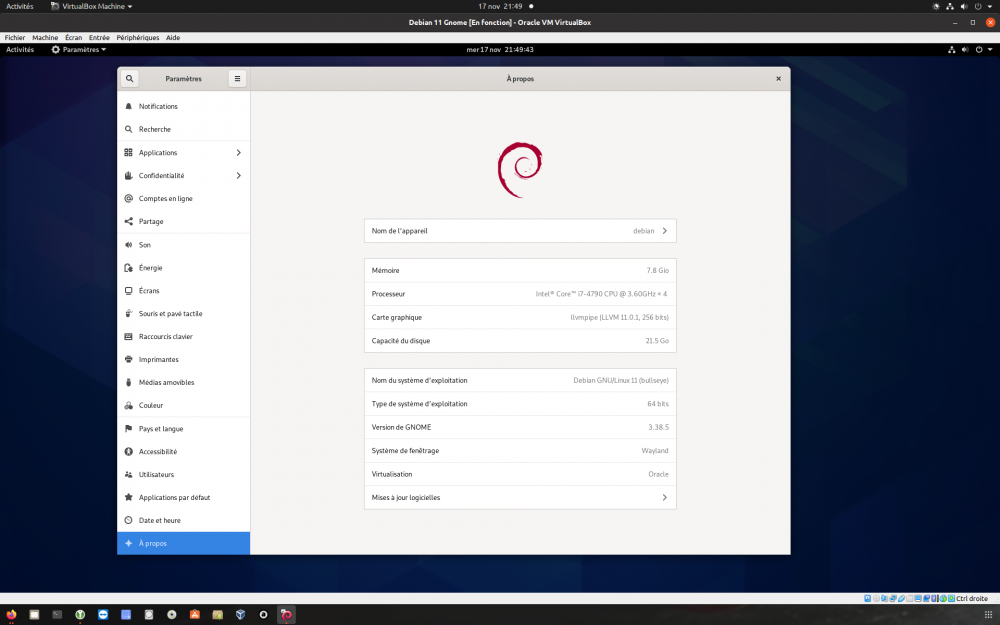Open the guest system status menu
Image resolution: width=1000 pixels, height=625 pixels.
pos(970,49)
